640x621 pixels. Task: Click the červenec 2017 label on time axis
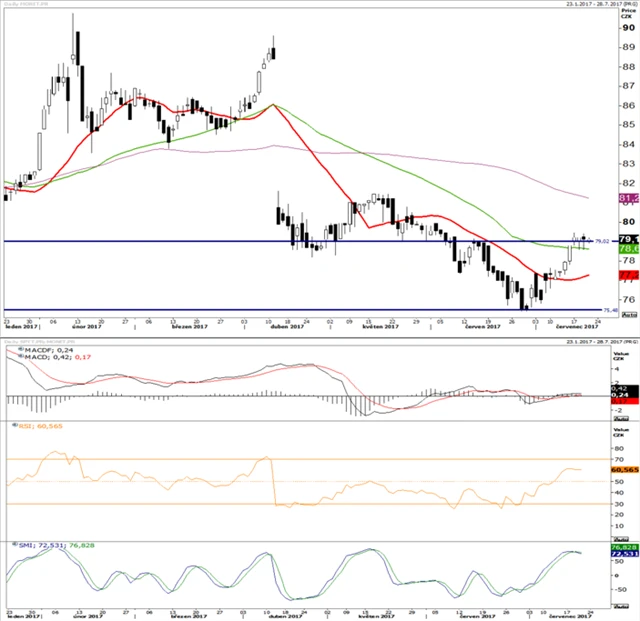(555, 327)
